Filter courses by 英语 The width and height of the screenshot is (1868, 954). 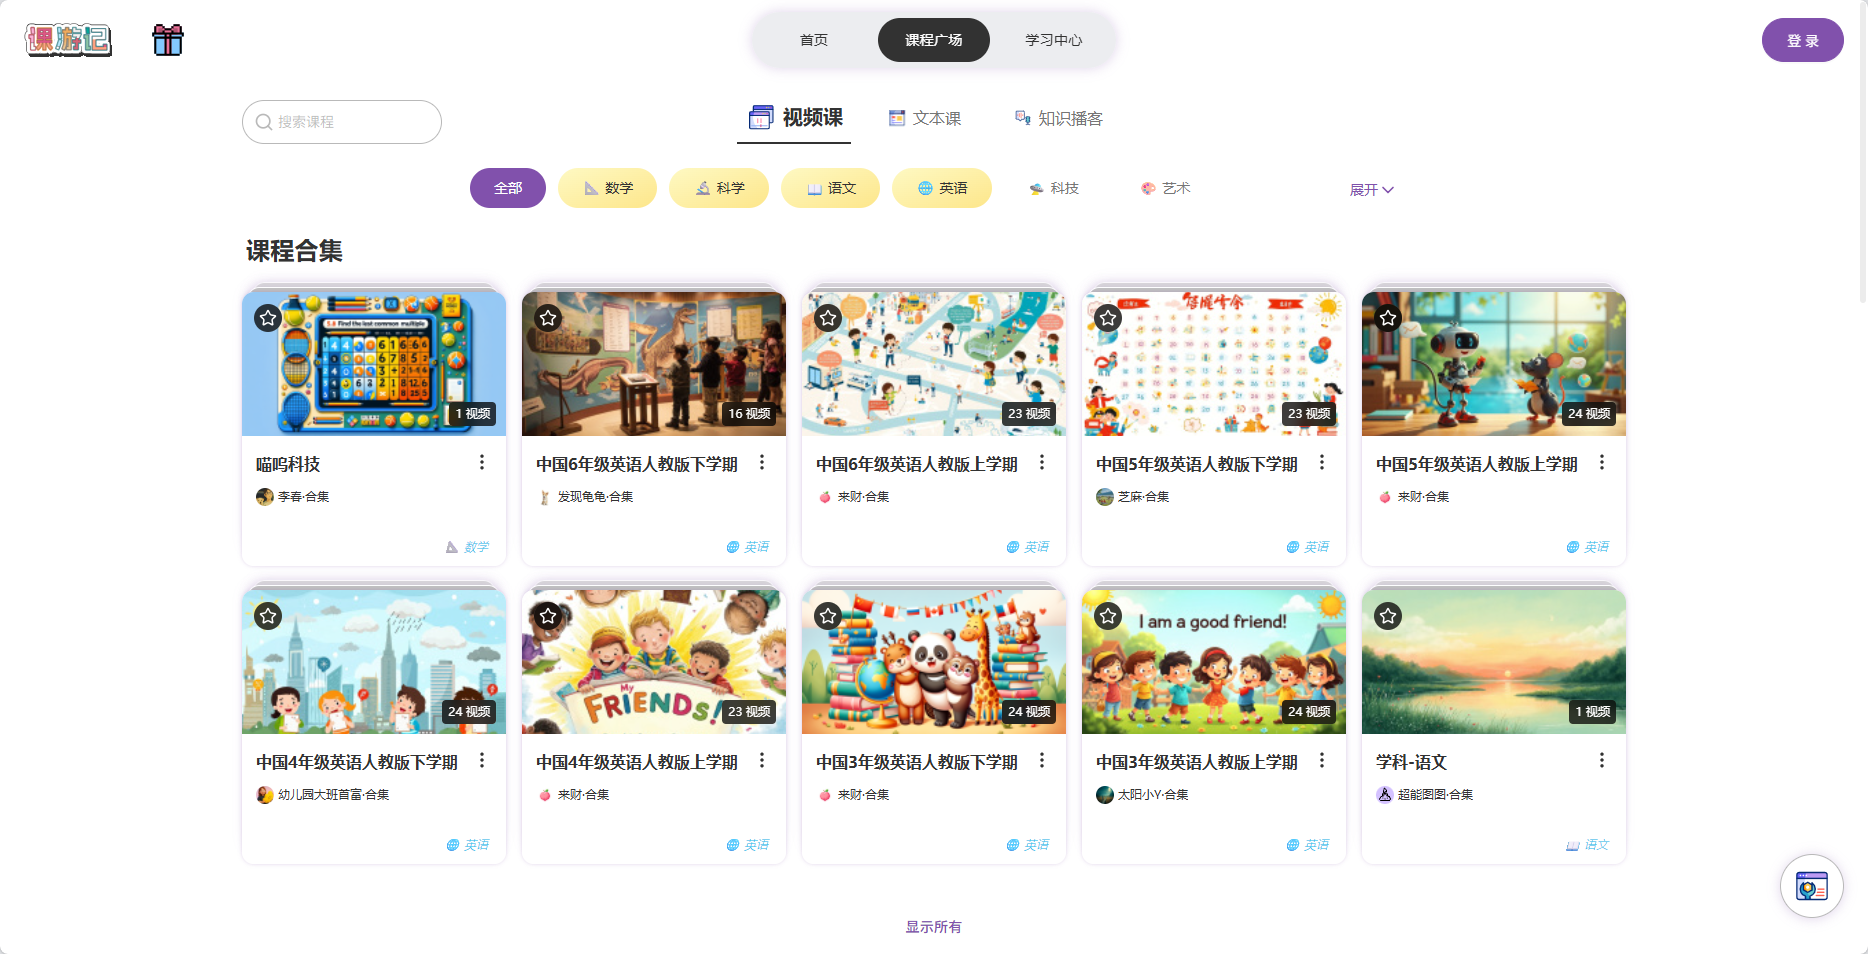point(942,188)
